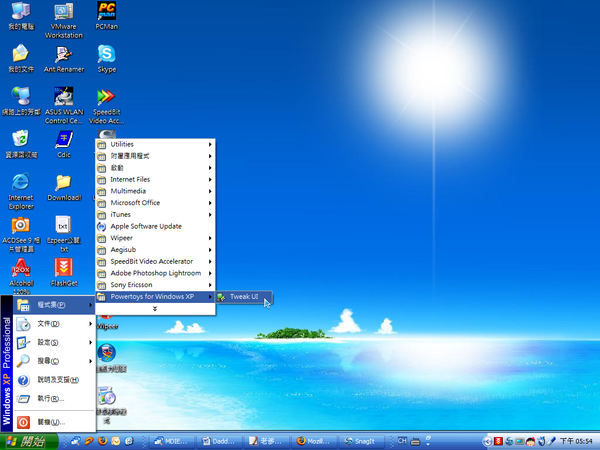Screen dimensions: 600x450
Task: Expand the 程式集(P) submenu arrow
Action: (x=90, y=305)
